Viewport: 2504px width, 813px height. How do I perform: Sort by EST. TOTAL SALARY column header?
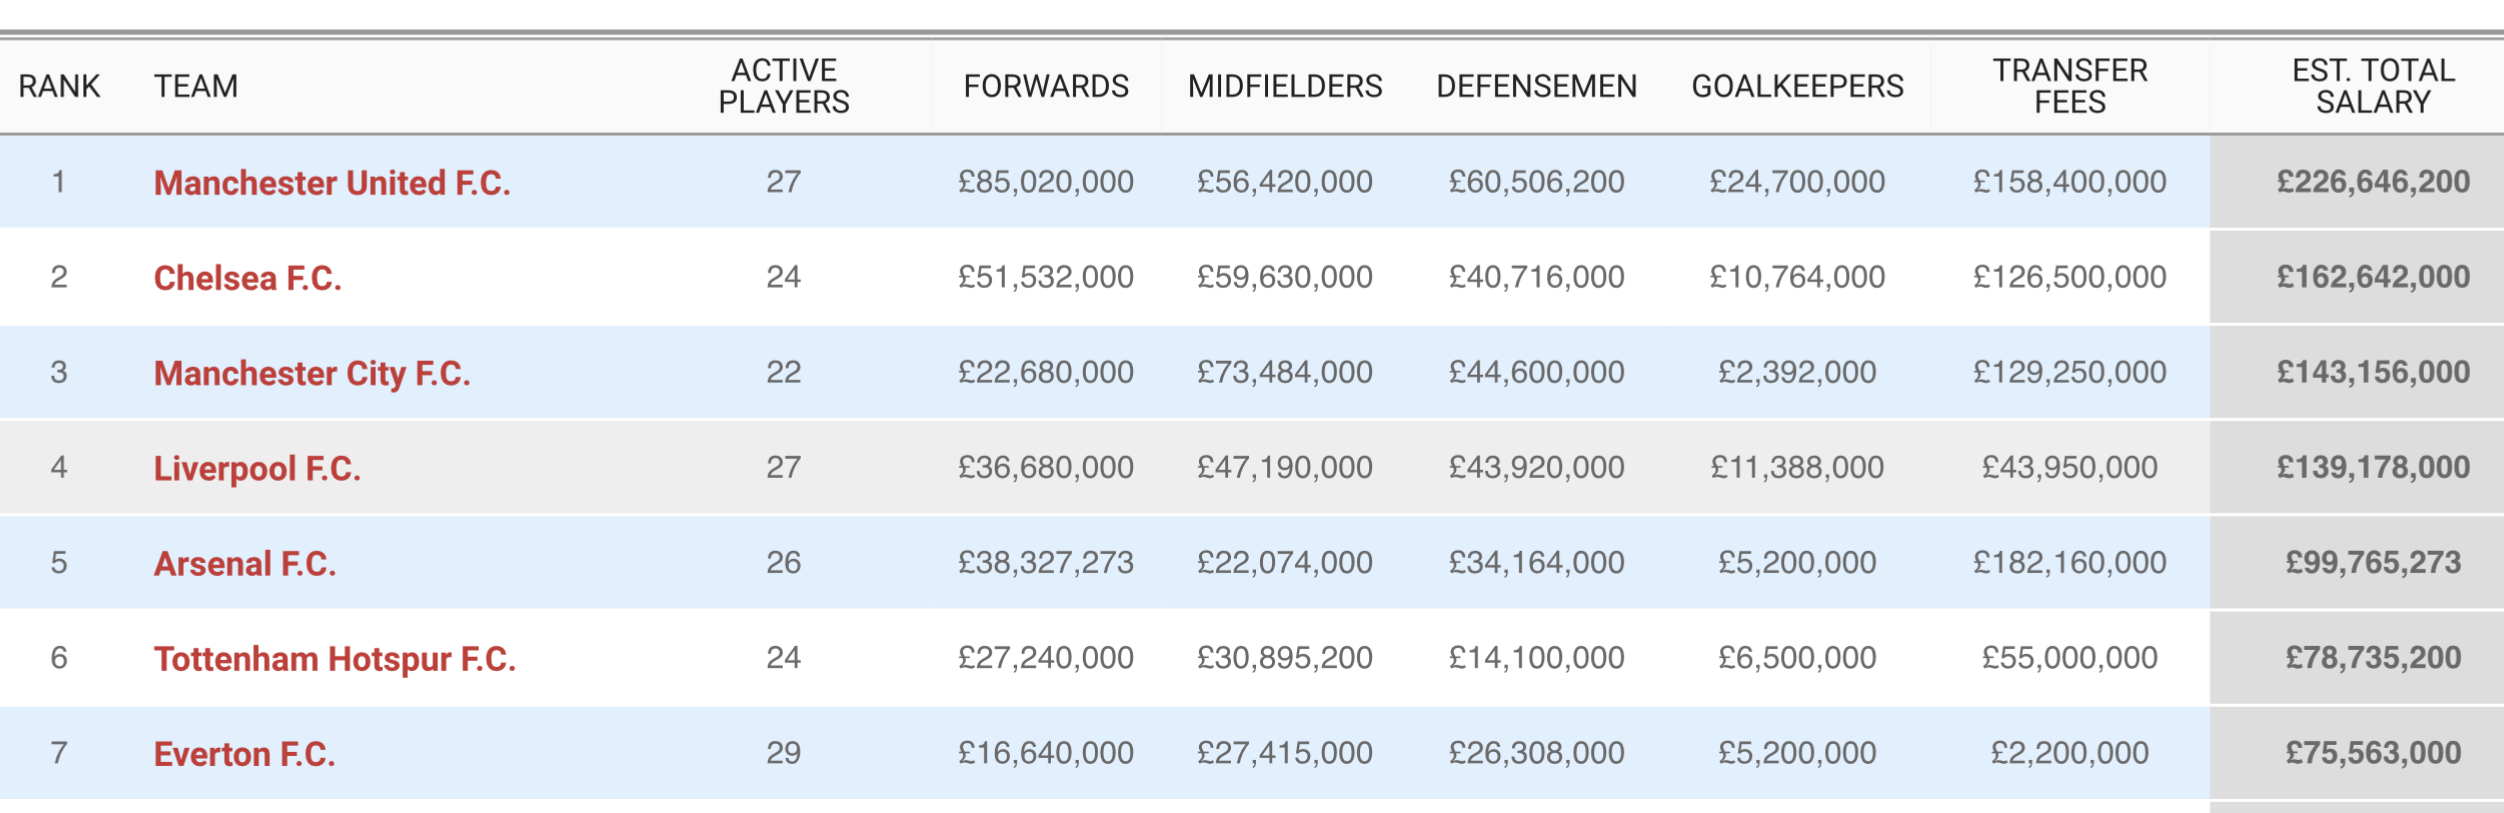click(2373, 86)
